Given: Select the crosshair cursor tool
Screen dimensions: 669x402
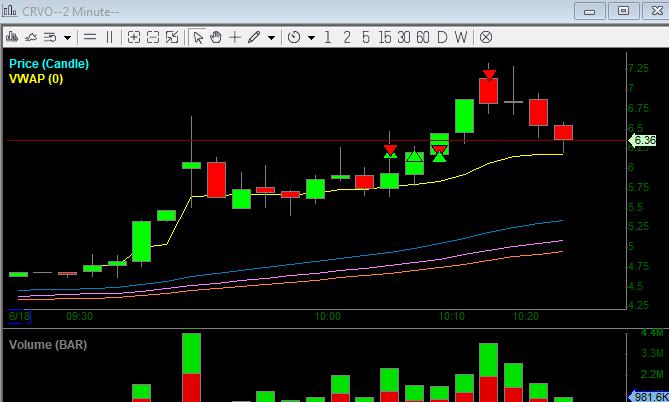Looking at the screenshot, I should pos(235,38).
